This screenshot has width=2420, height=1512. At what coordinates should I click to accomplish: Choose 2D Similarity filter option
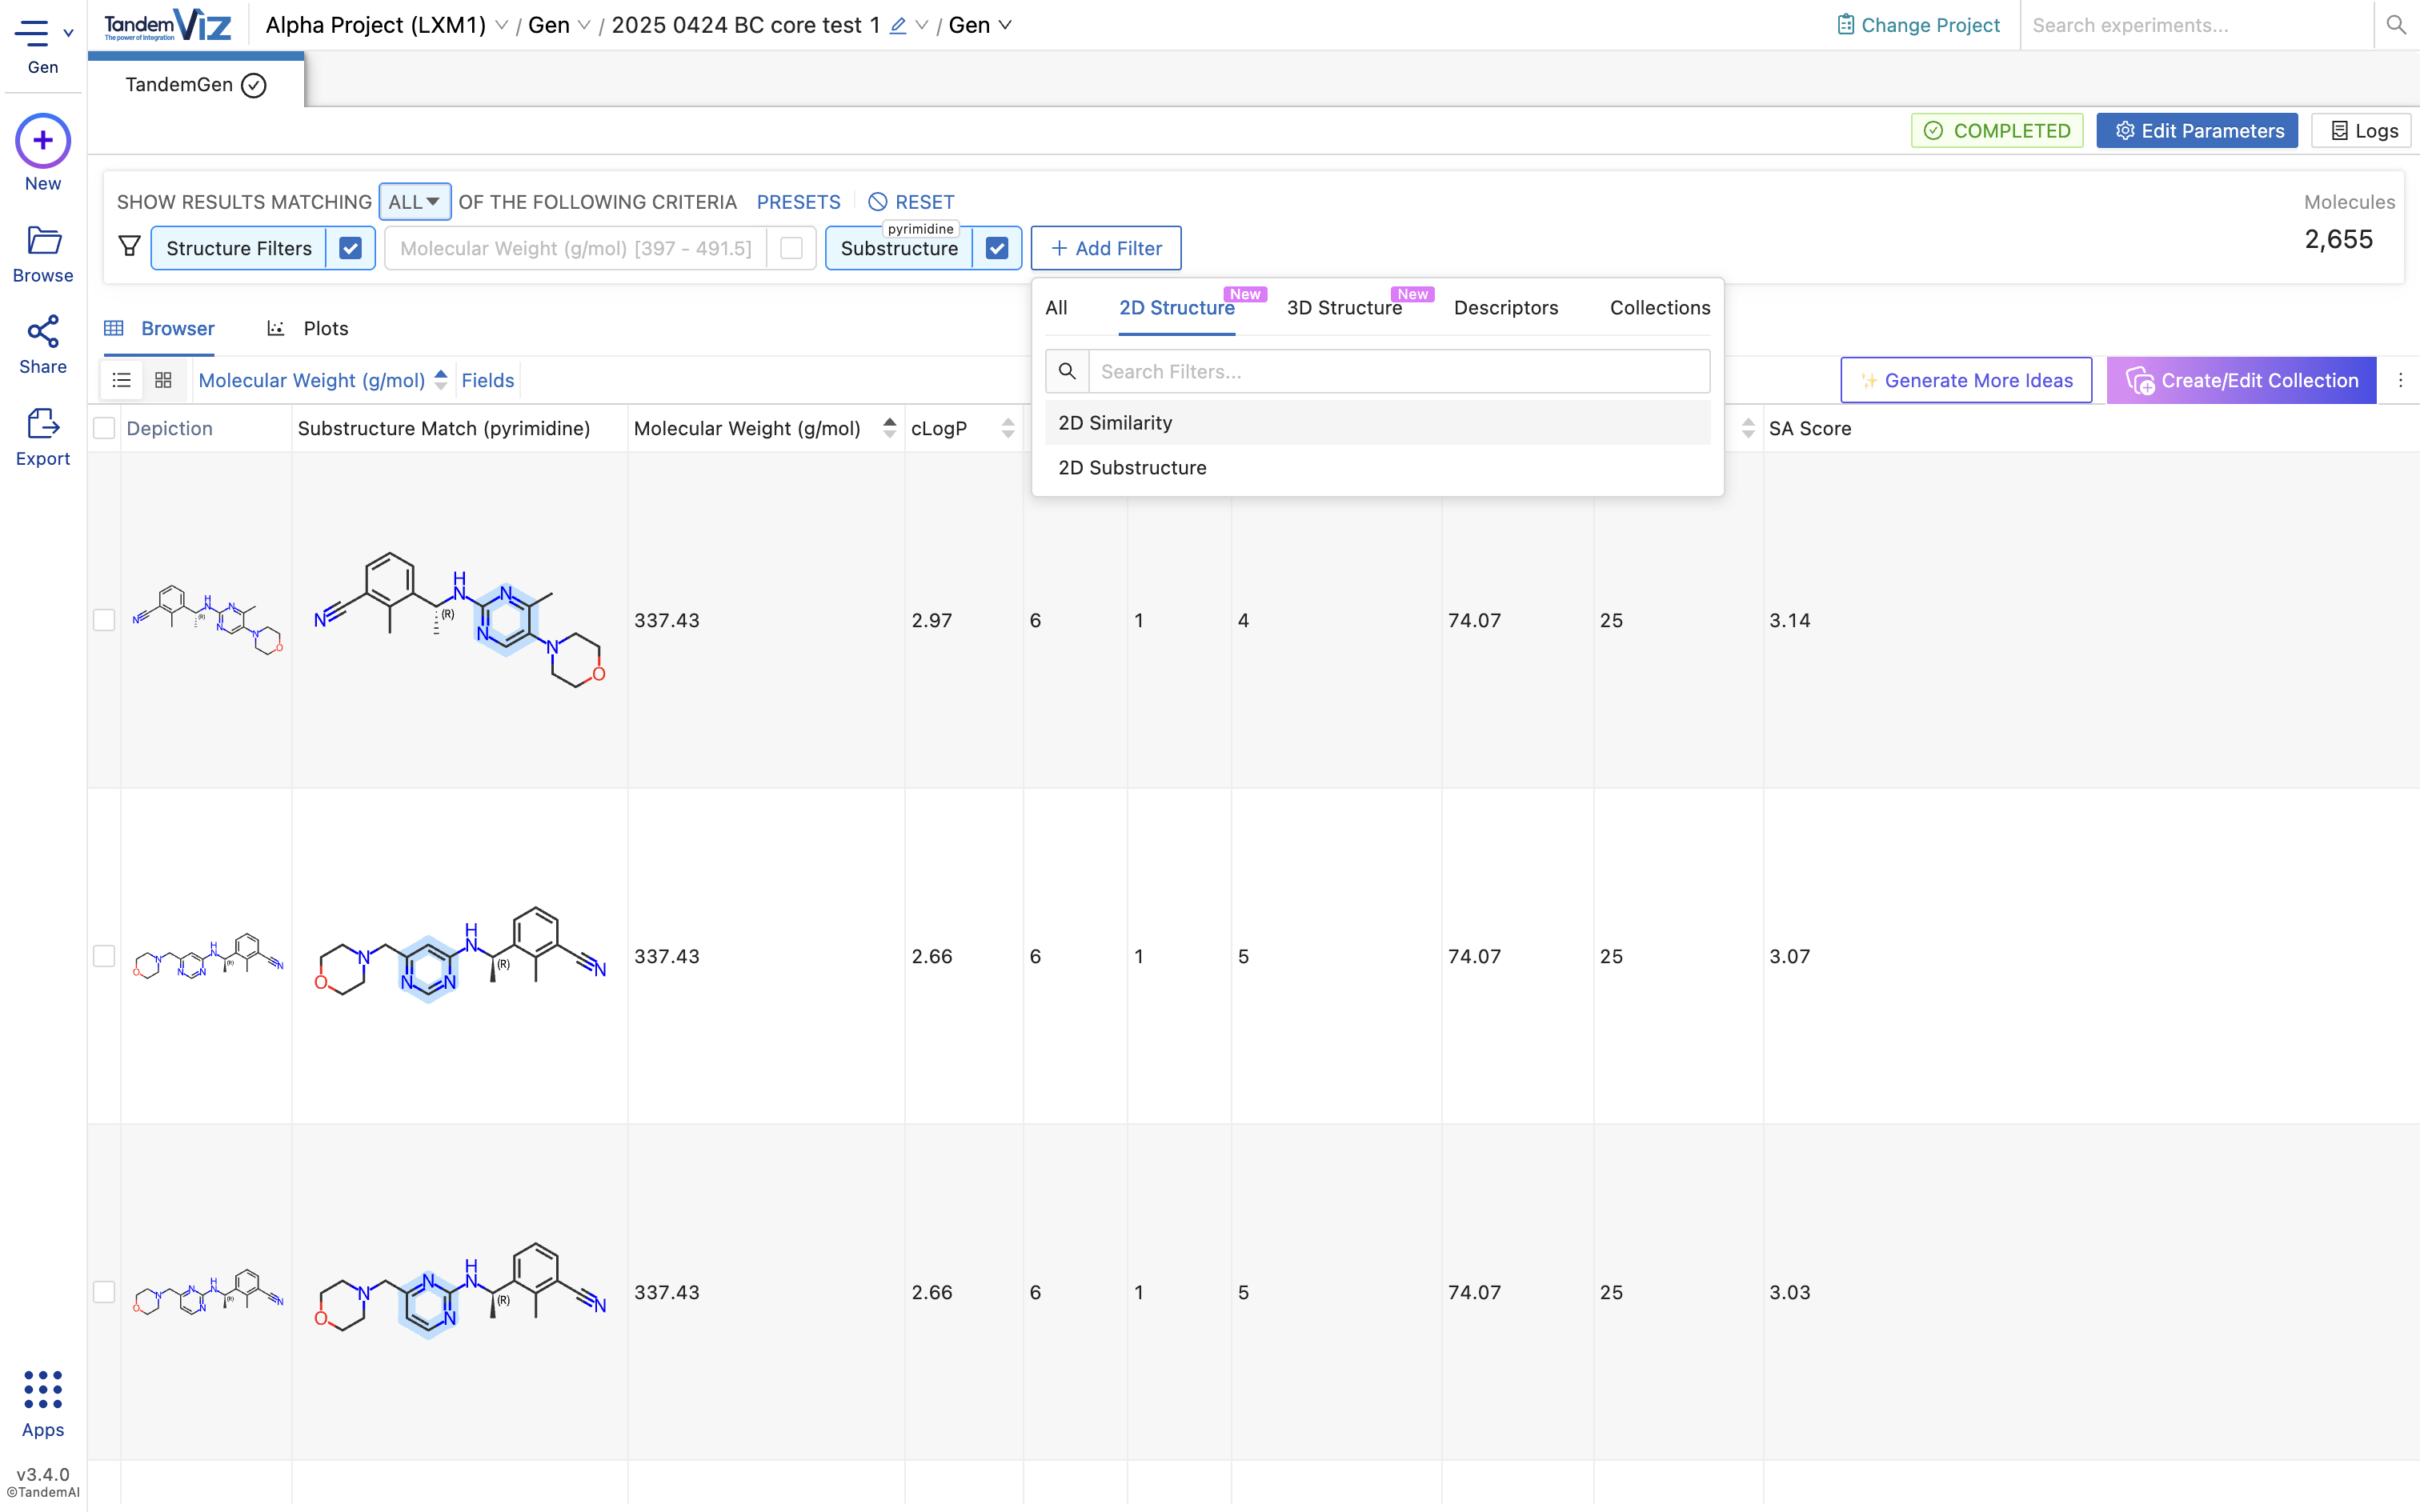[x=1377, y=423]
